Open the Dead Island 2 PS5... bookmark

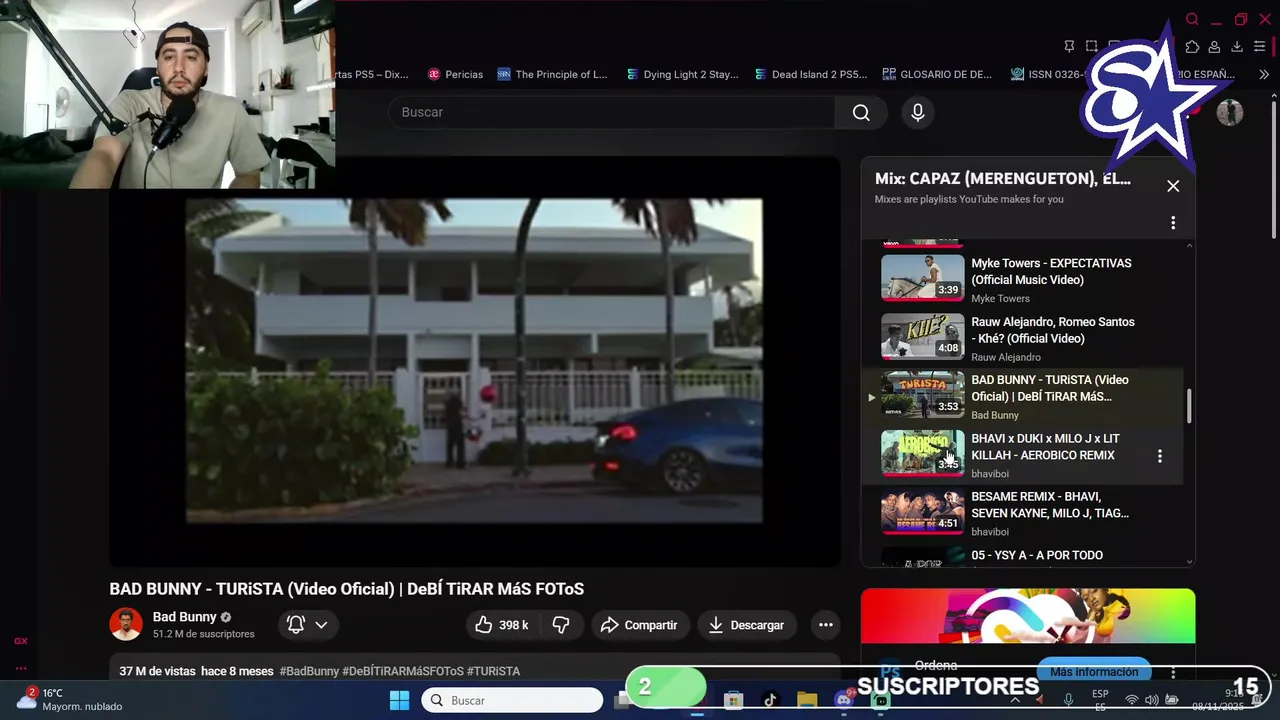point(810,74)
